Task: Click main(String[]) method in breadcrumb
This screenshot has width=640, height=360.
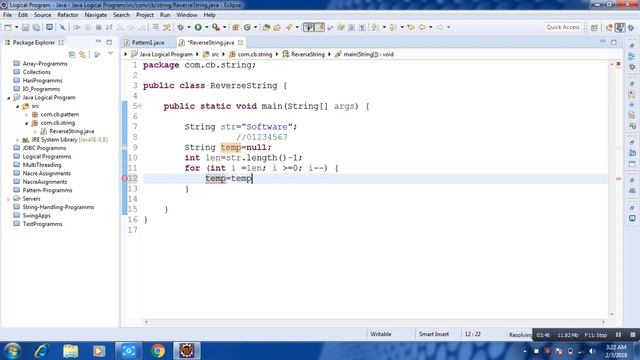Action: coord(368,54)
